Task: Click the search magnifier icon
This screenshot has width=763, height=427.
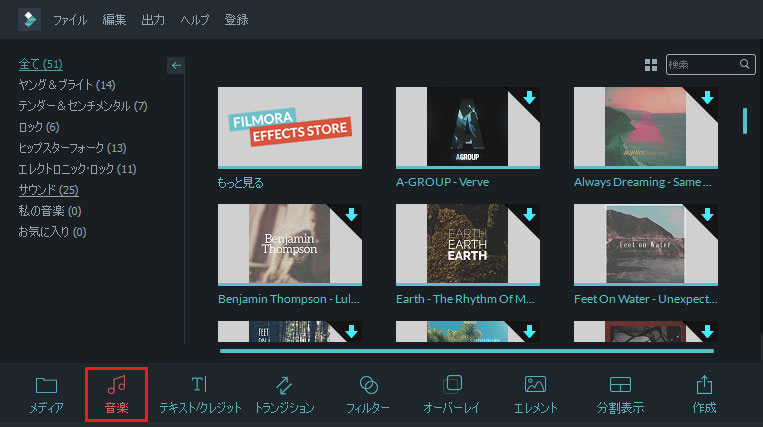Action: tap(745, 64)
